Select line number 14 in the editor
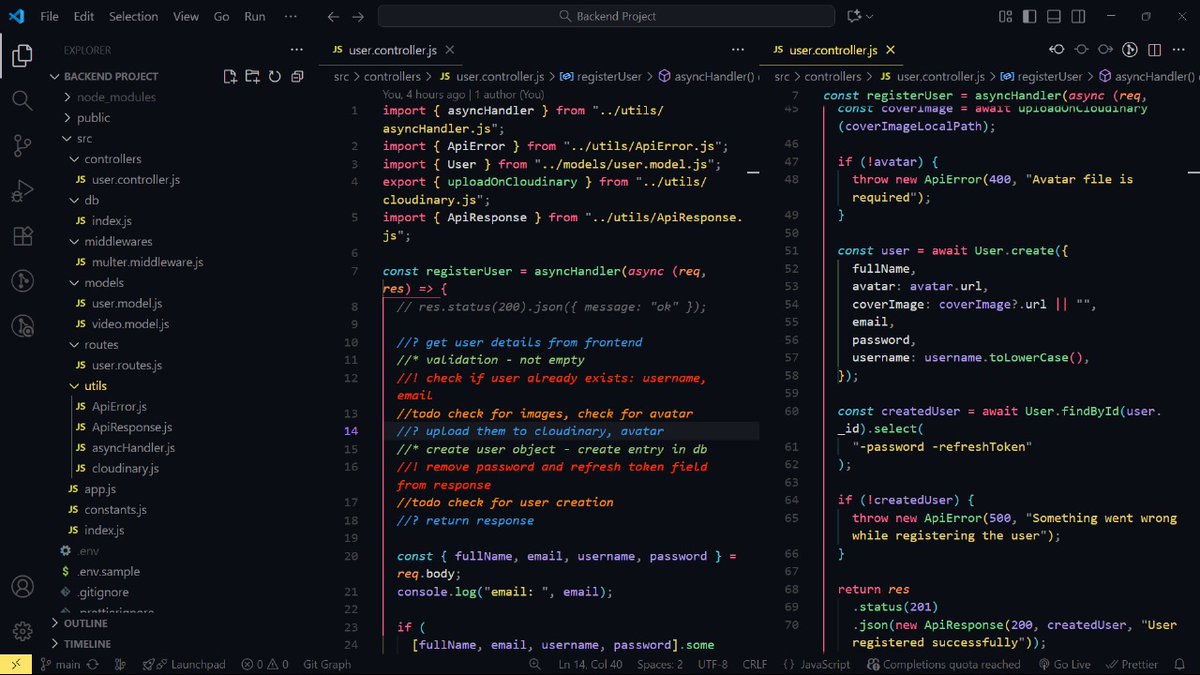 coord(354,430)
